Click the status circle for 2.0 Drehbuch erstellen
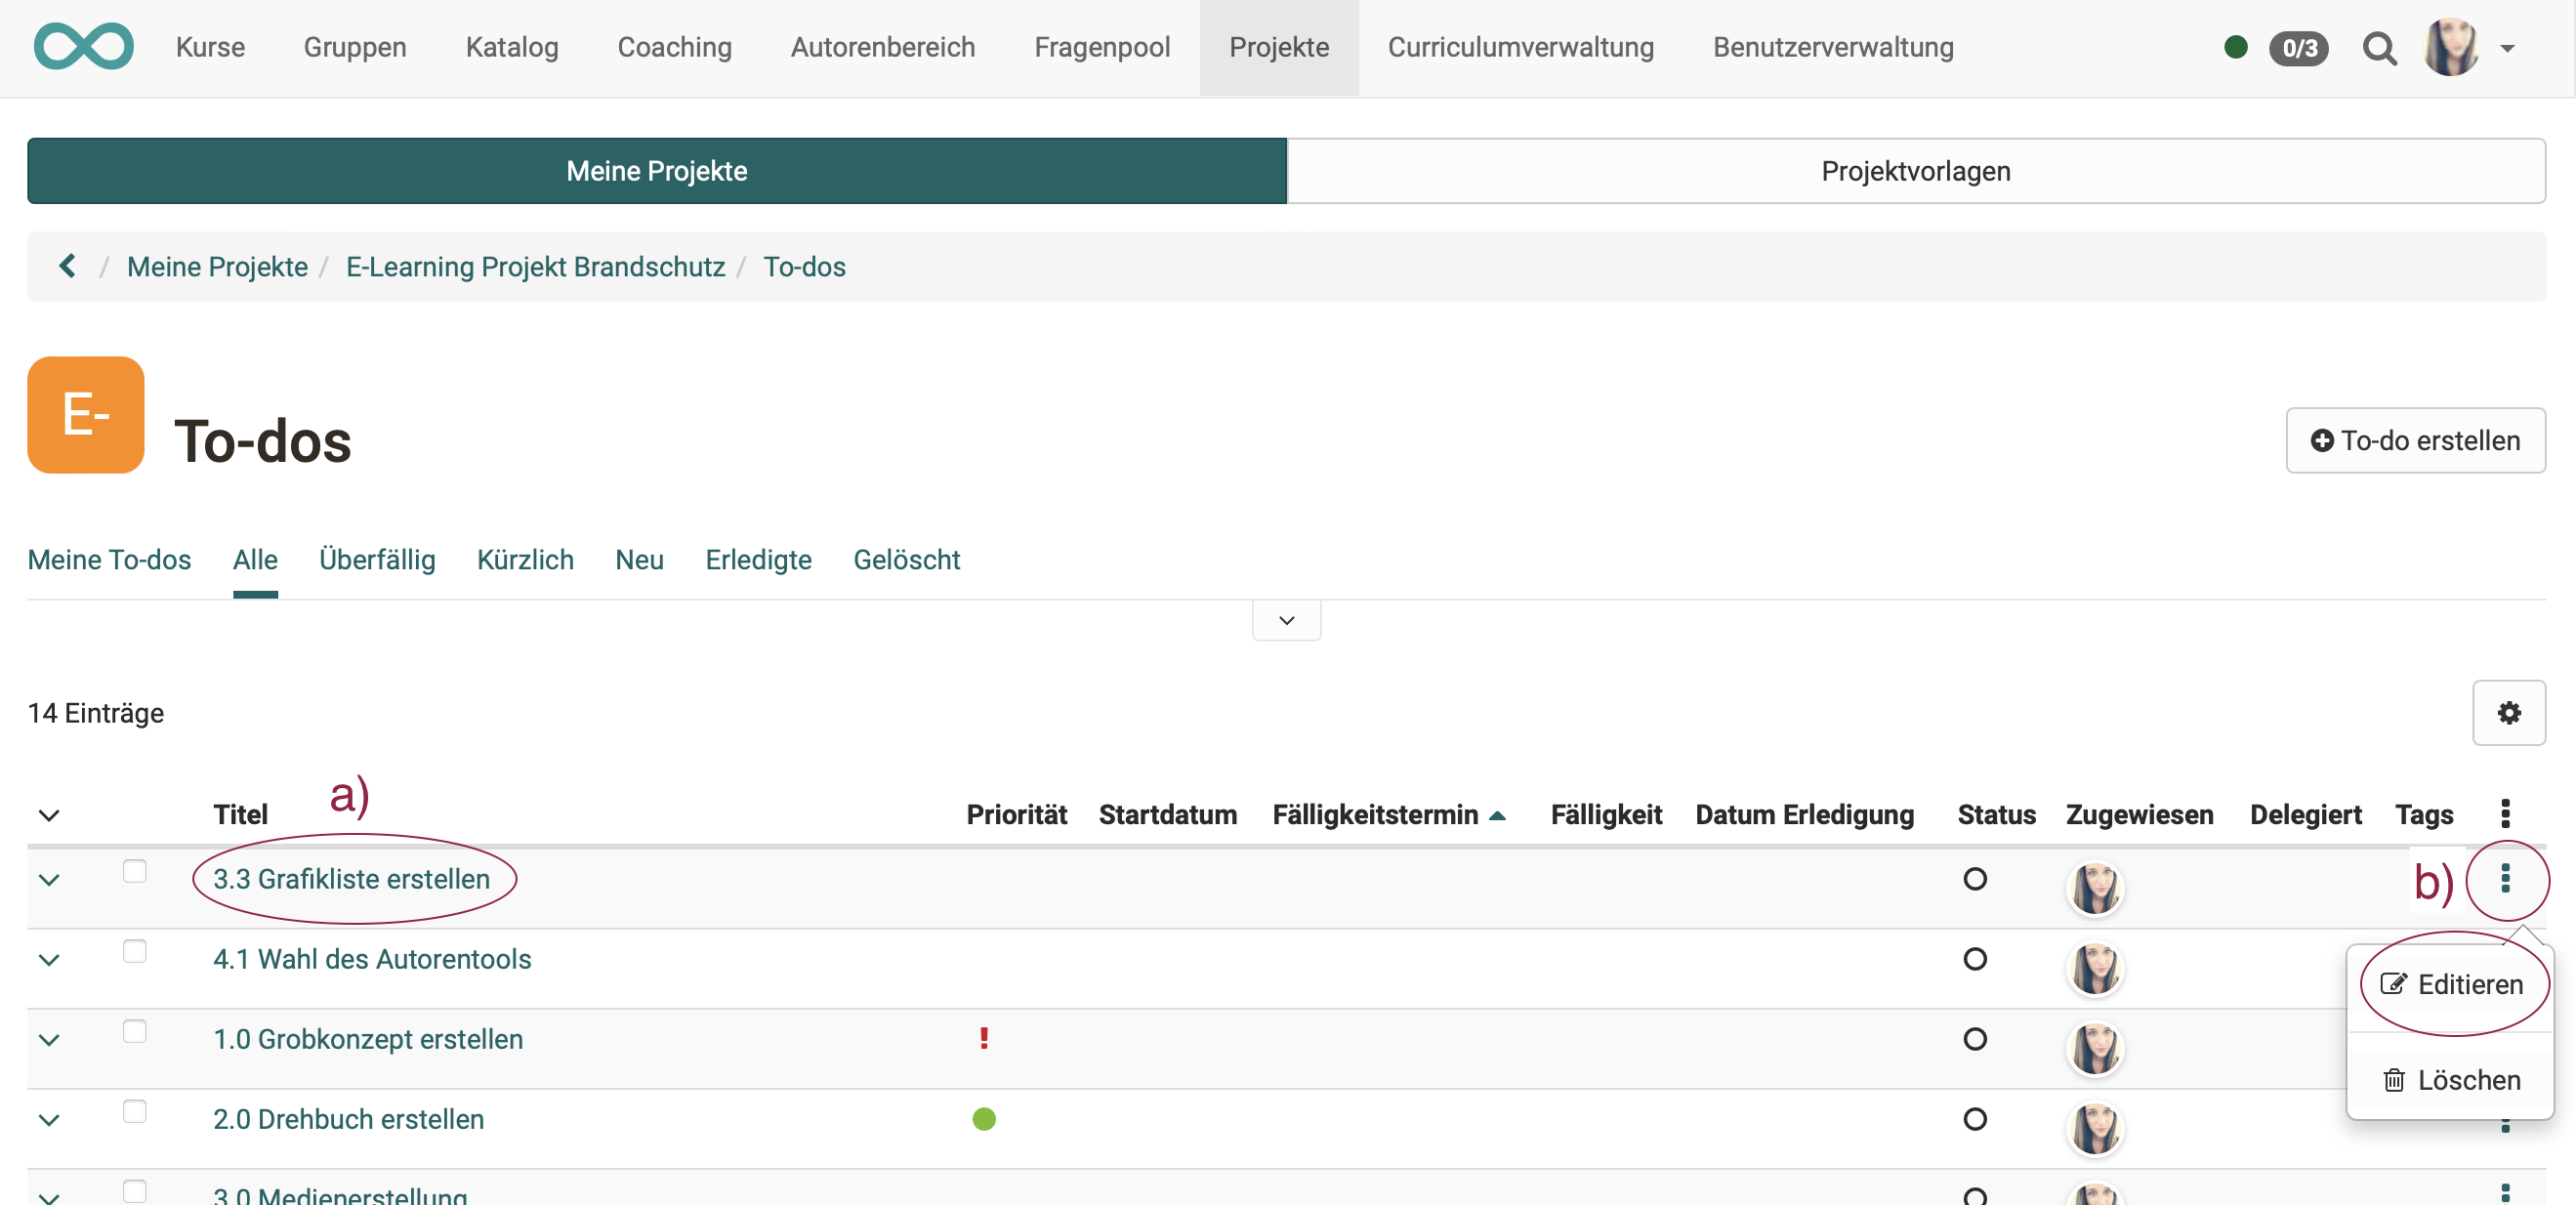Viewport: 2576px width, 1205px height. point(1975,1119)
